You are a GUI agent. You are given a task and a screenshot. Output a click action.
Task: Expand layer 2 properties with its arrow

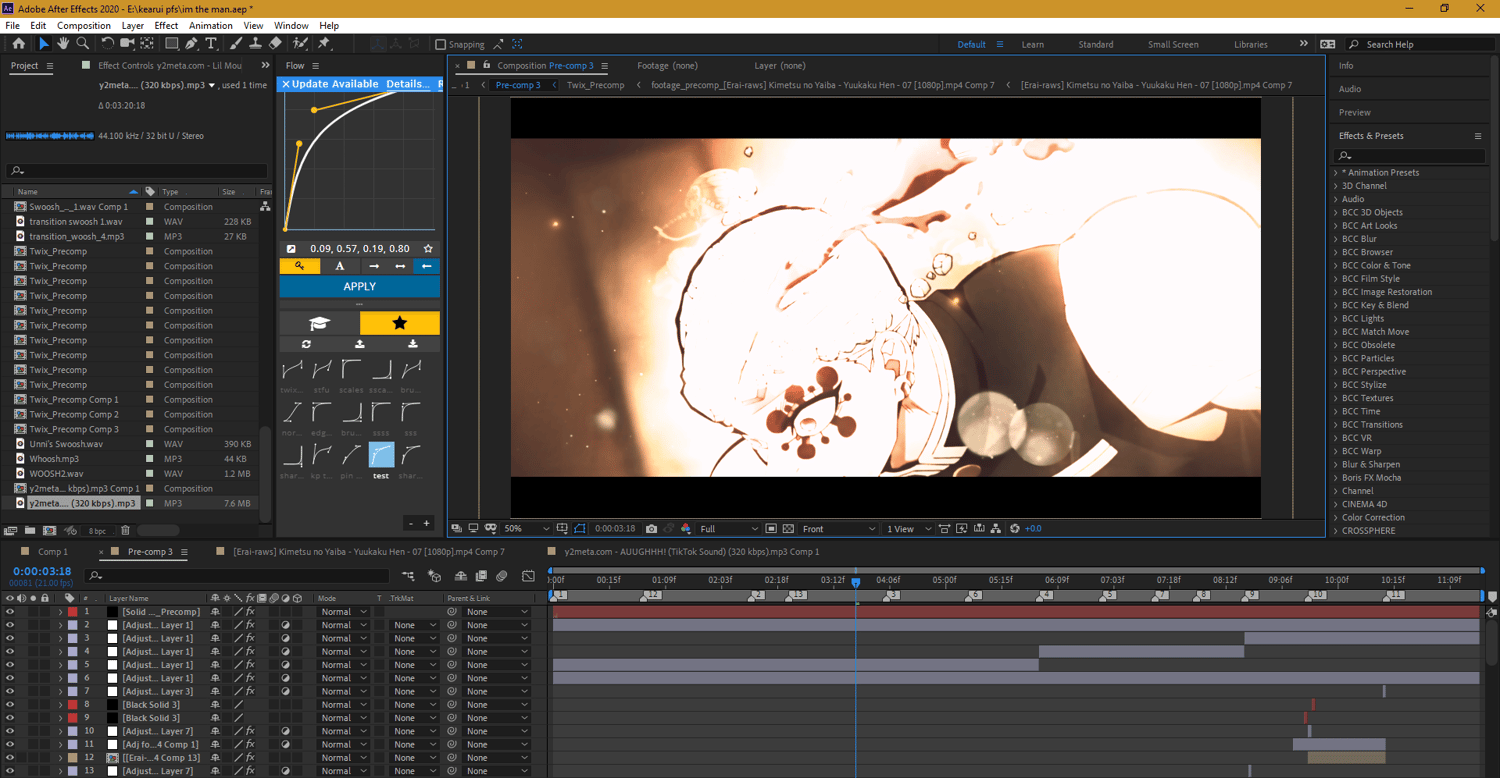click(60, 625)
